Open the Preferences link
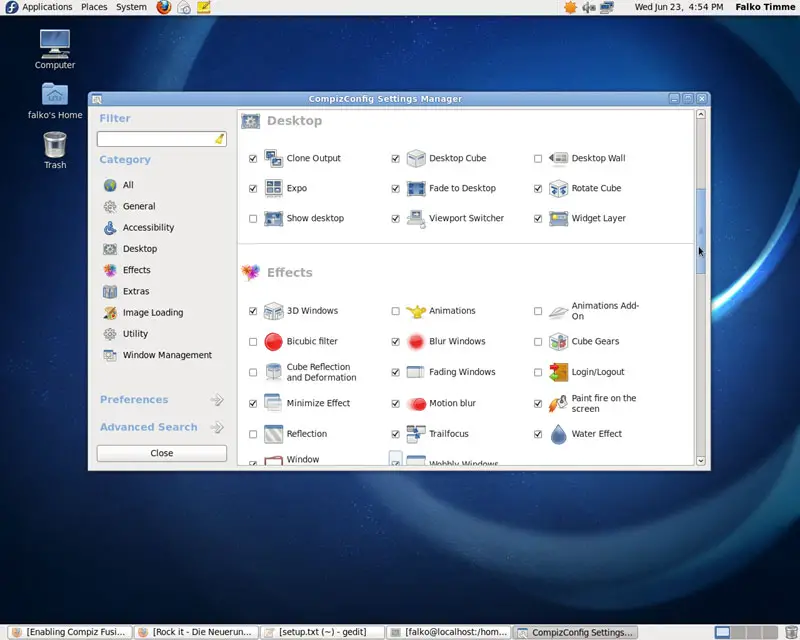Viewport: 800px width, 640px height. (x=134, y=400)
